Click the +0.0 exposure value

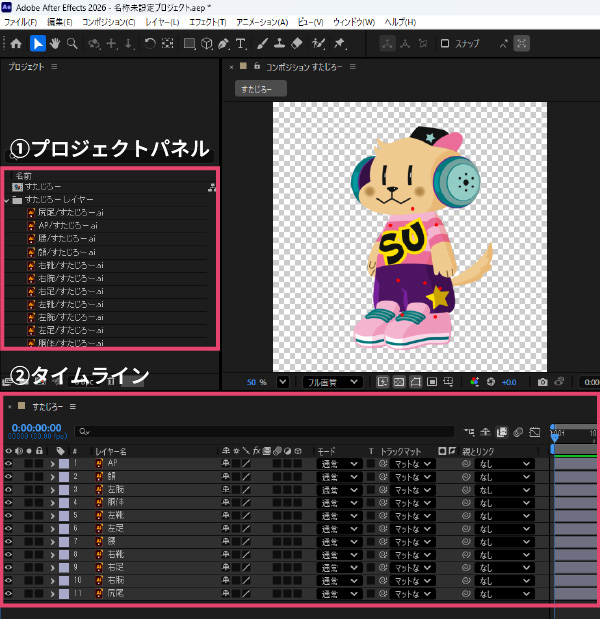tap(509, 382)
